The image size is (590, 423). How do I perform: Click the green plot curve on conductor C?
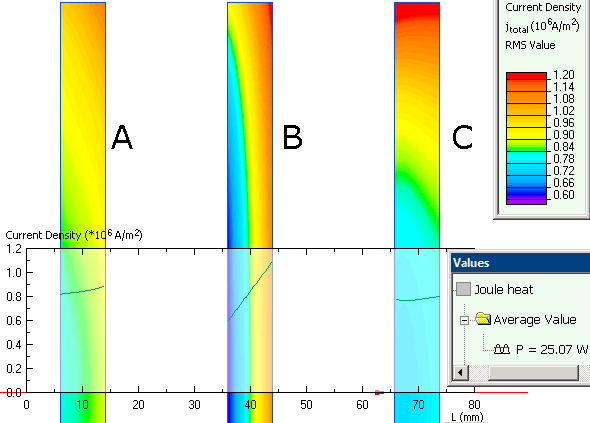click(x=417, y=299)
